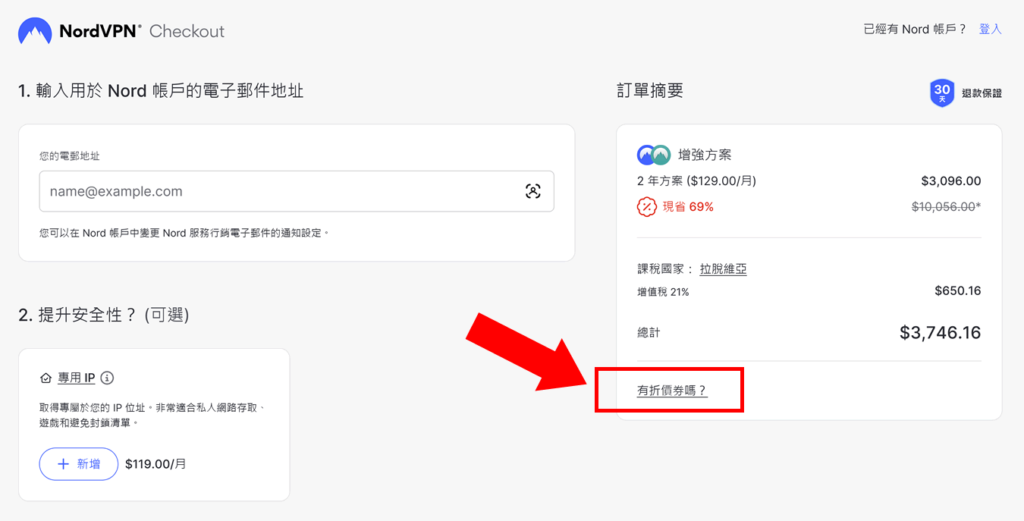Click the 30-day money-back shield badge
The width and height of the screenshot is (1024, 521).
point(942,93)
